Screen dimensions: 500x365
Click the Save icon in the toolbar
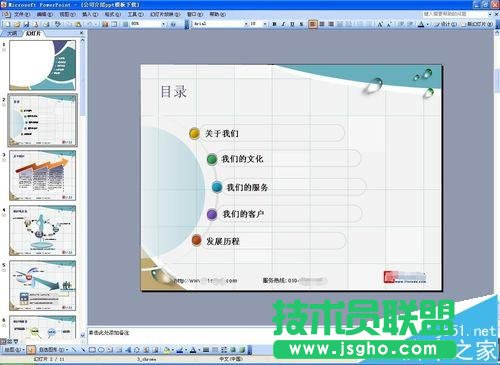pyautogui.click(x=26, y=24)
